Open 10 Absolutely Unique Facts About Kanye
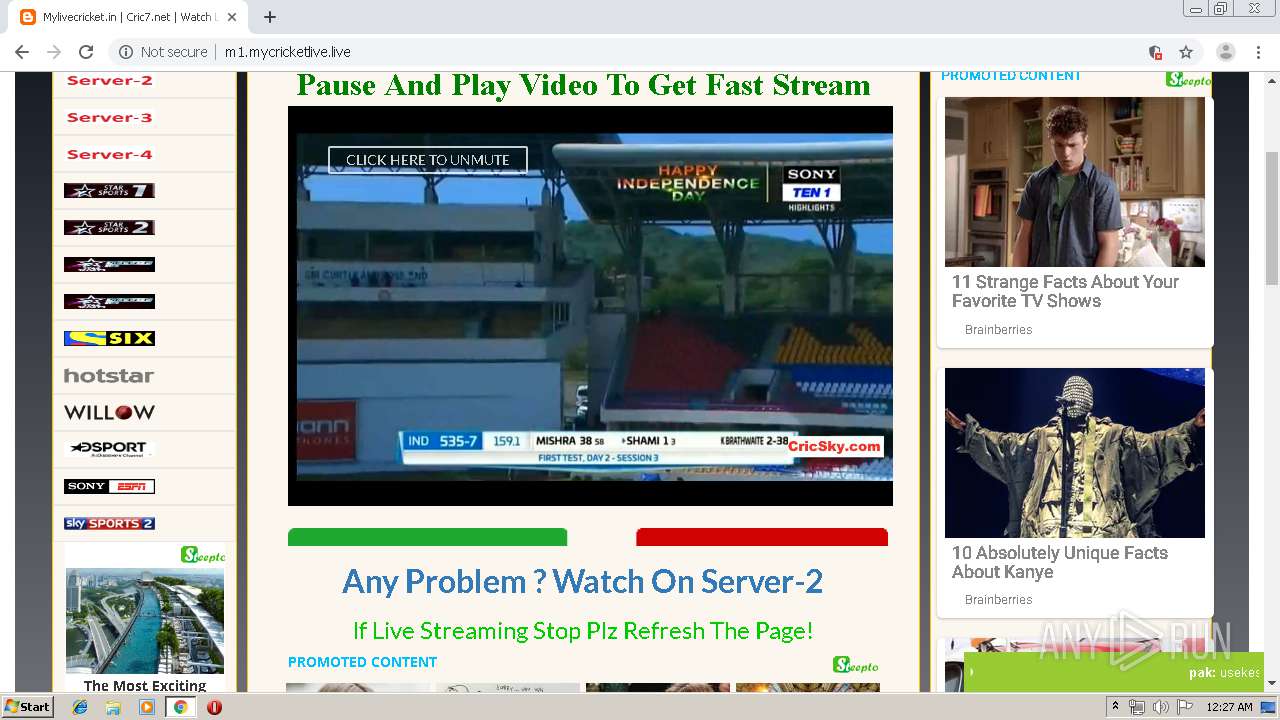Screen dimensions: 1280x720 [x=1060, y=562]
